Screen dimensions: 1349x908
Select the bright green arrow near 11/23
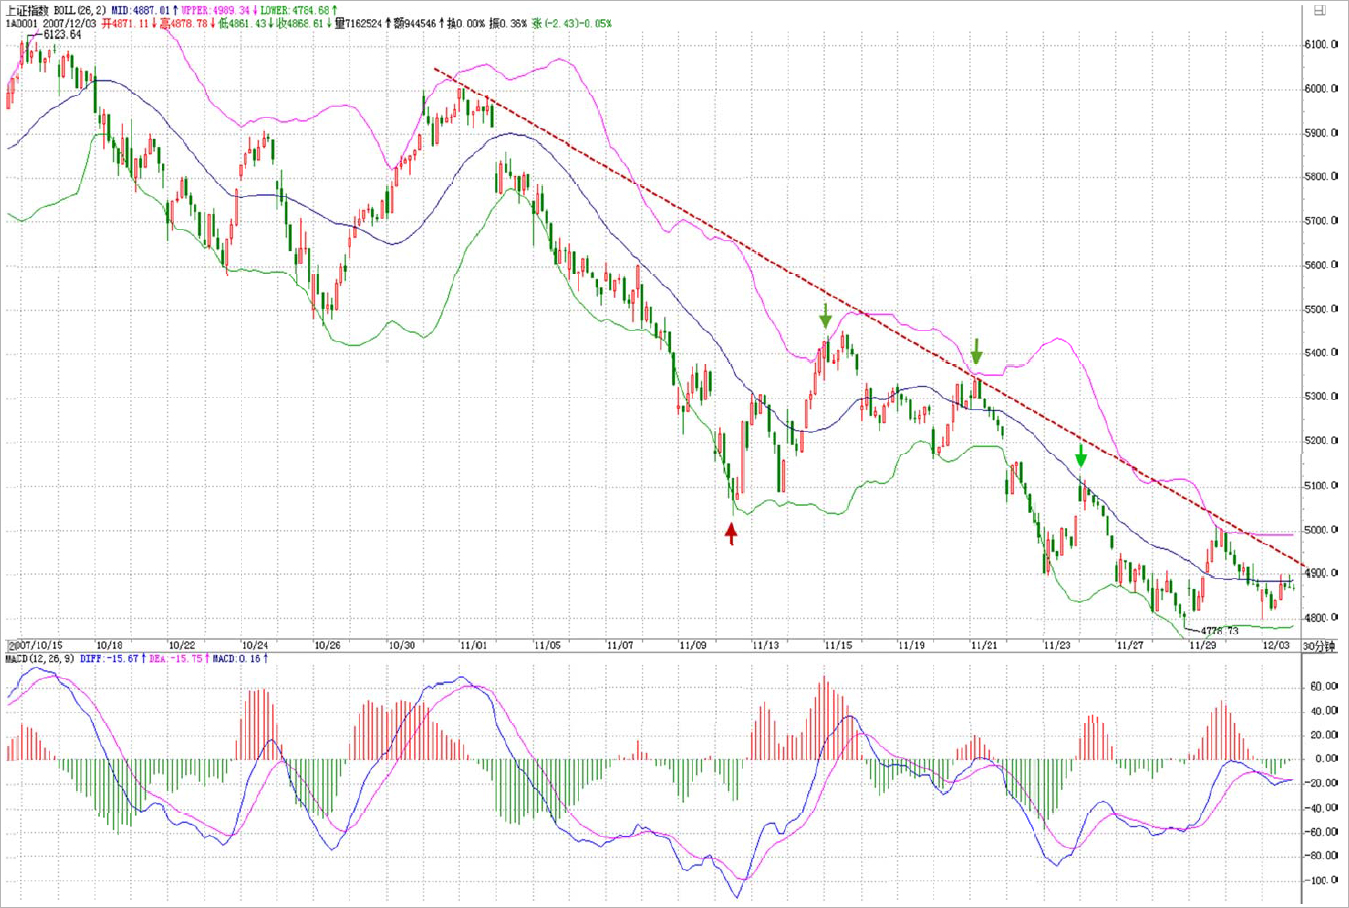coord(1081,456)
